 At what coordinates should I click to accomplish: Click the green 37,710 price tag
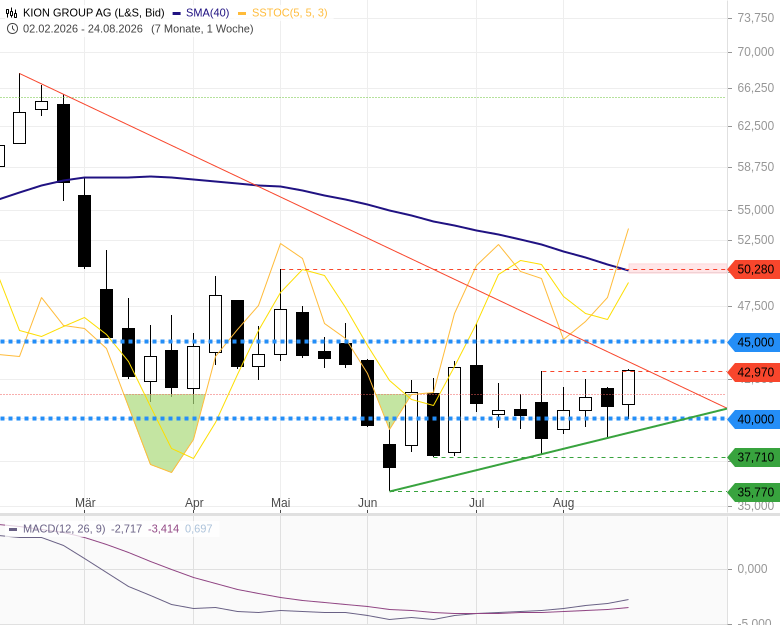click(754, 457)
